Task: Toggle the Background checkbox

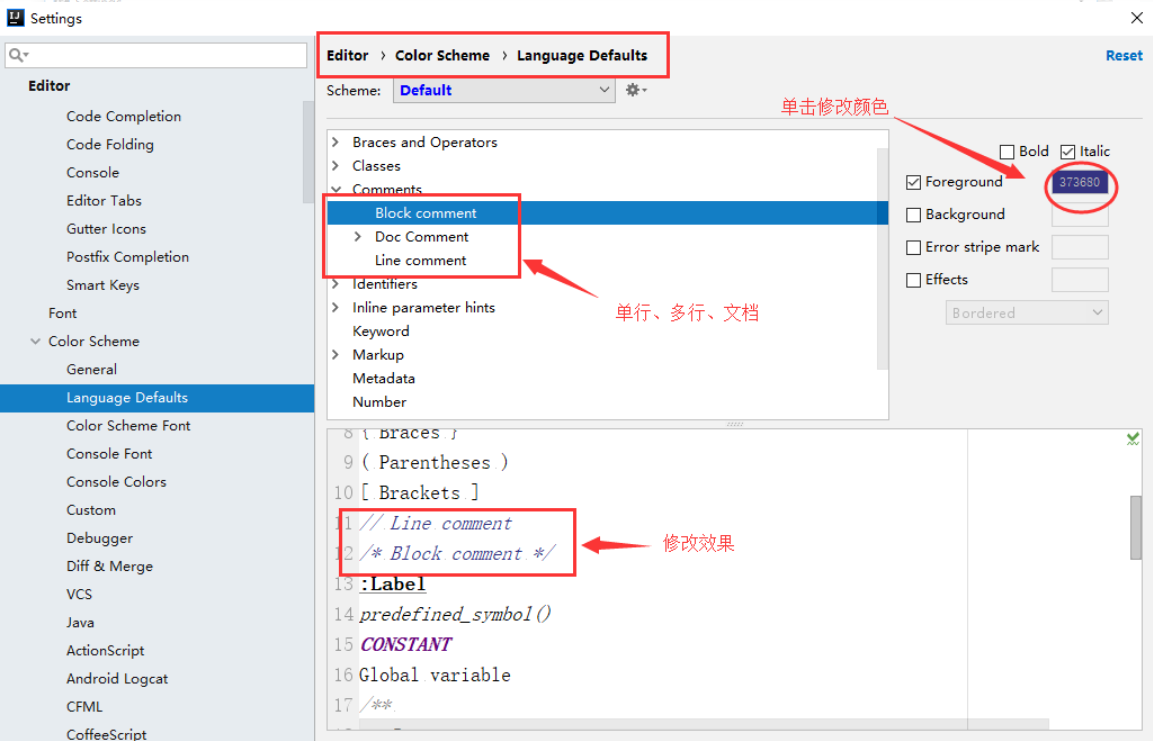Action: [913, 215]
